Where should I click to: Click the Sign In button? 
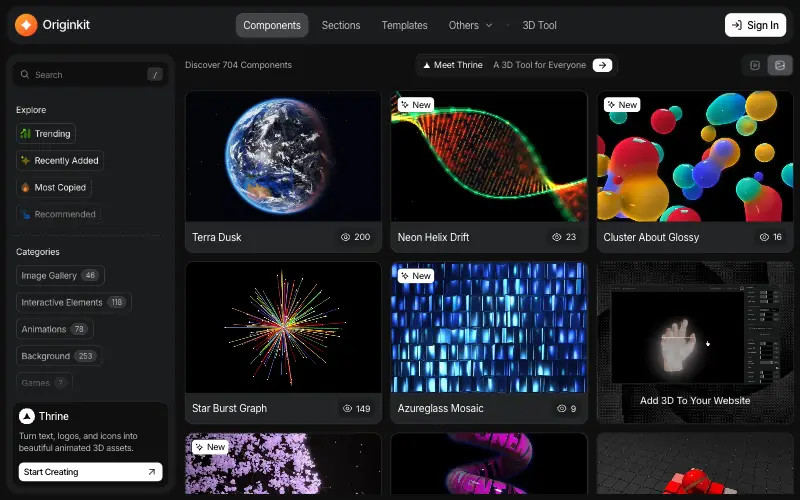tap(755, 25)
